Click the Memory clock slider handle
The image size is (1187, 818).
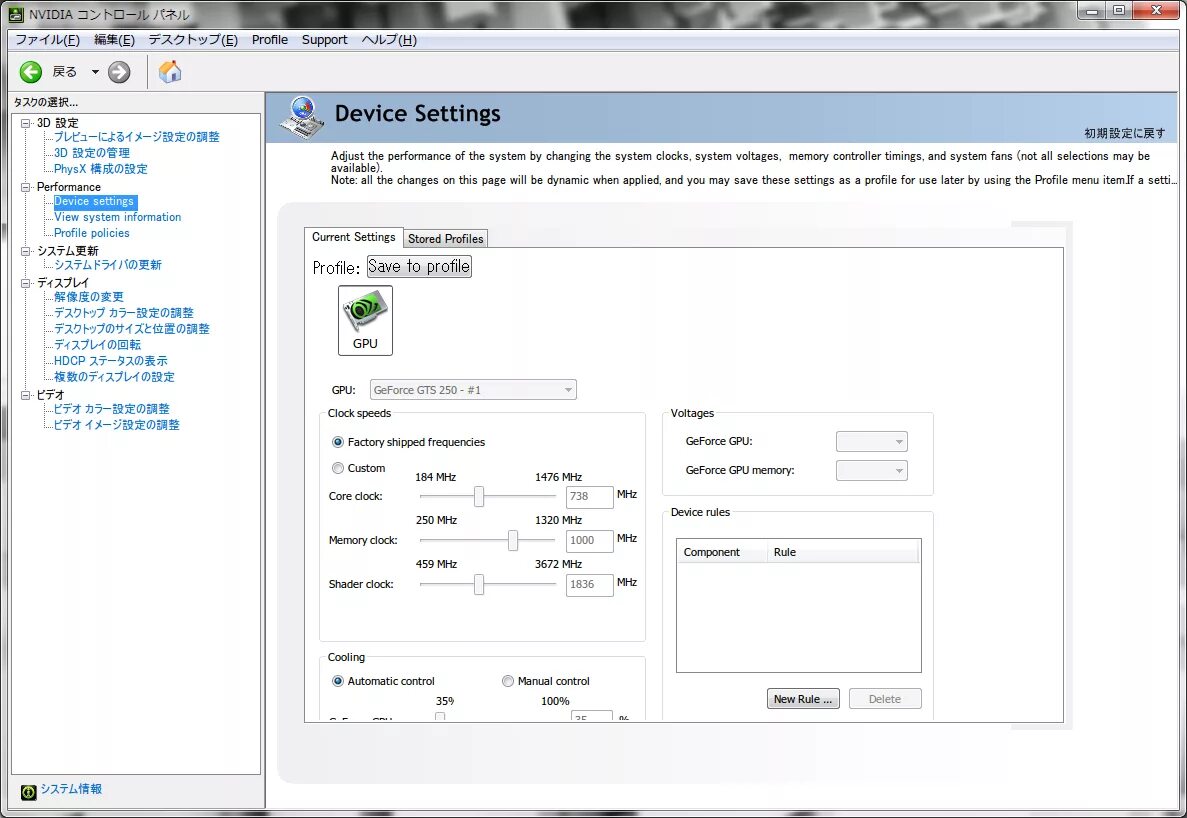pos(513,540)
